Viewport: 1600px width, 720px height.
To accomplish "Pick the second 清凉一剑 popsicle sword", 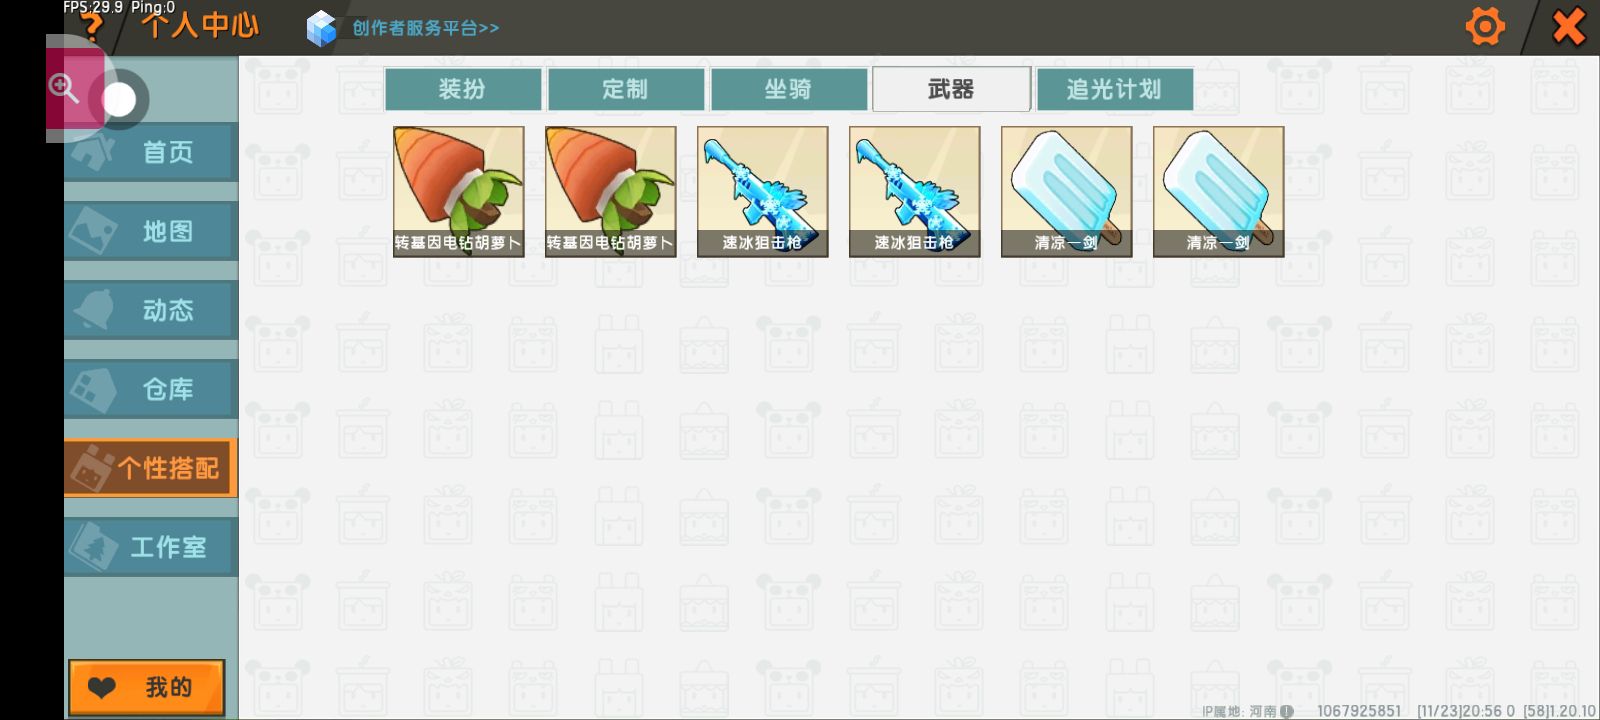I will click(1219, 192).
